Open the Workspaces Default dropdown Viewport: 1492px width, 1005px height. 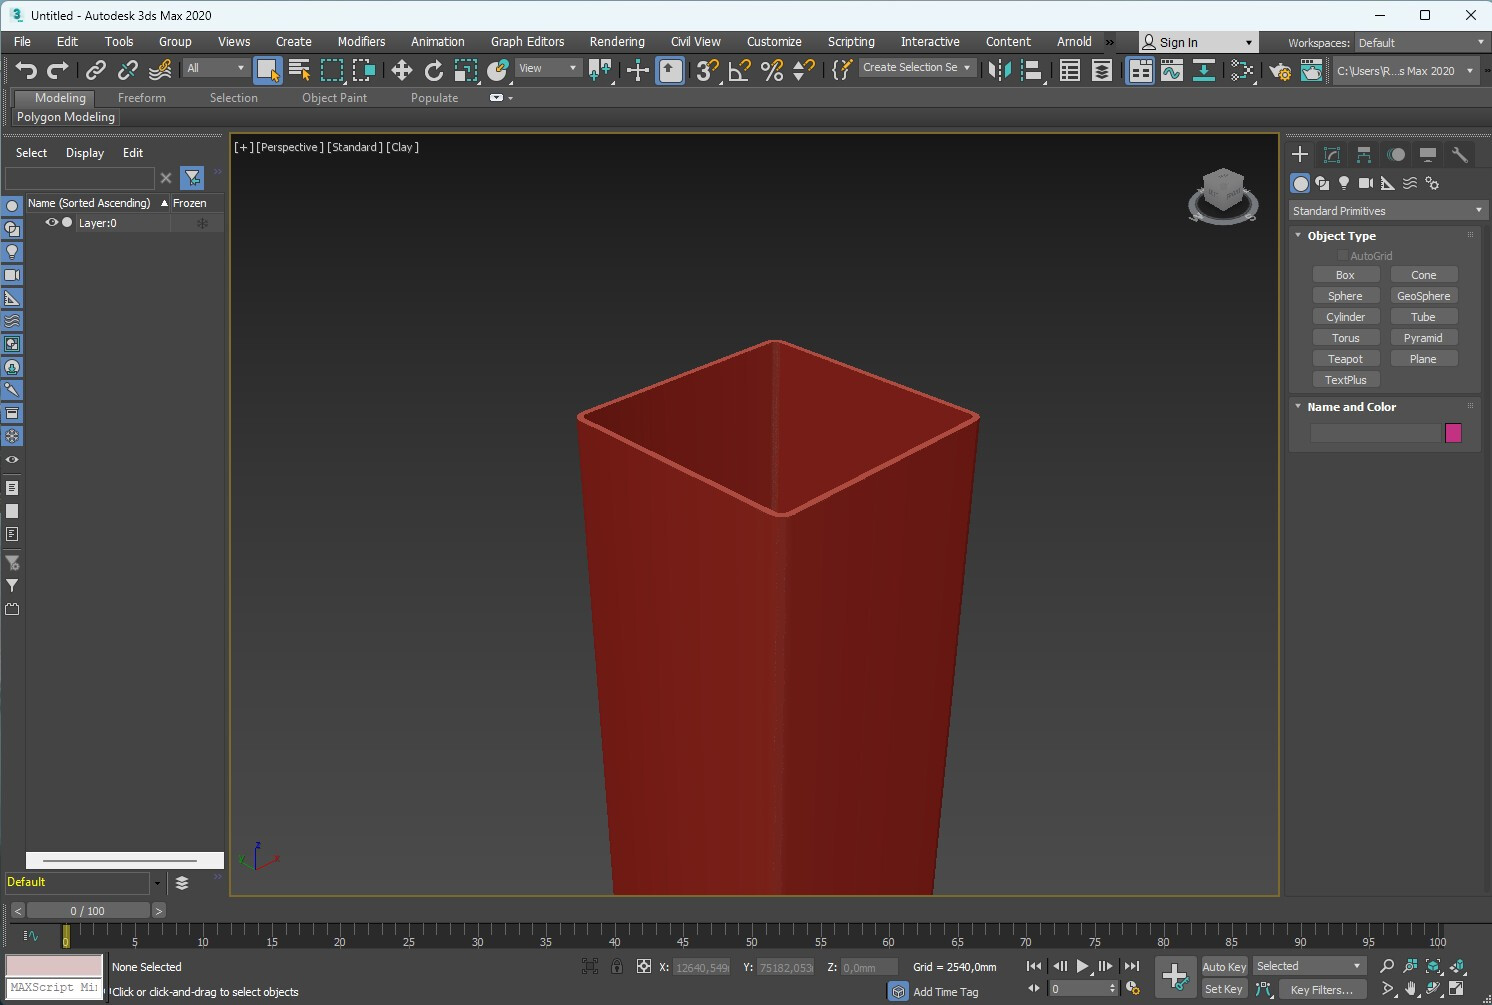(1420, 43)
